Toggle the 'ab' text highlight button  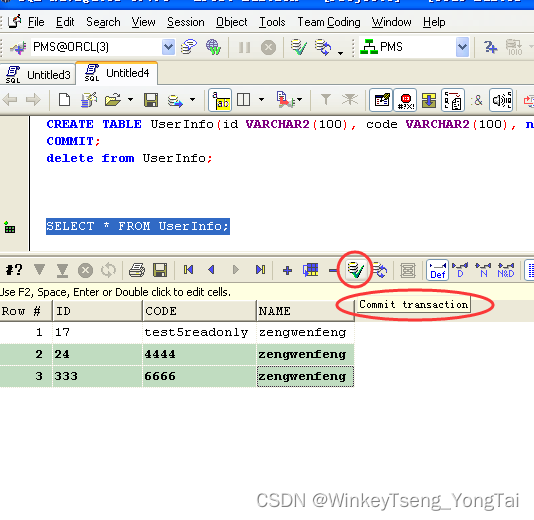pyautogui.click(x=220, y=100)
